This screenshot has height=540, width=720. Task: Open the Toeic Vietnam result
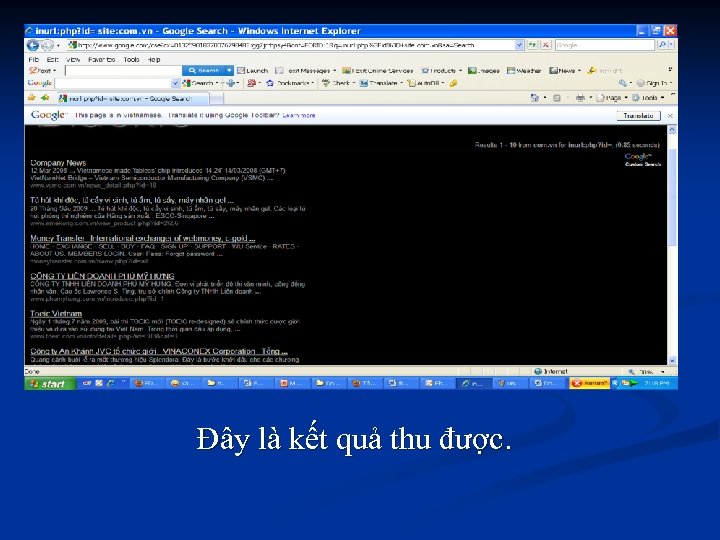click(x=56, y=314)
